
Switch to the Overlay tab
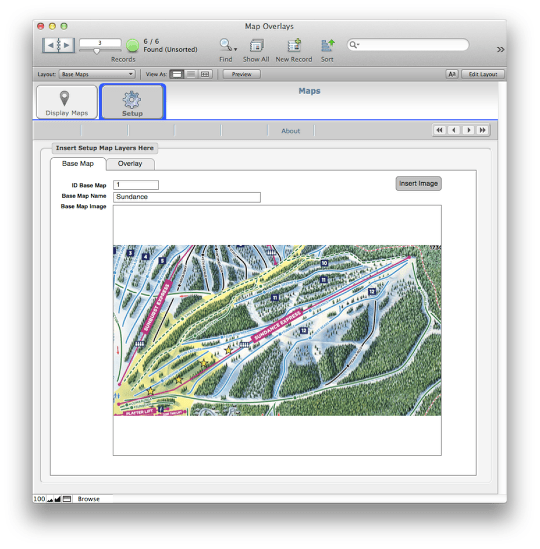(x=130, y=164)
